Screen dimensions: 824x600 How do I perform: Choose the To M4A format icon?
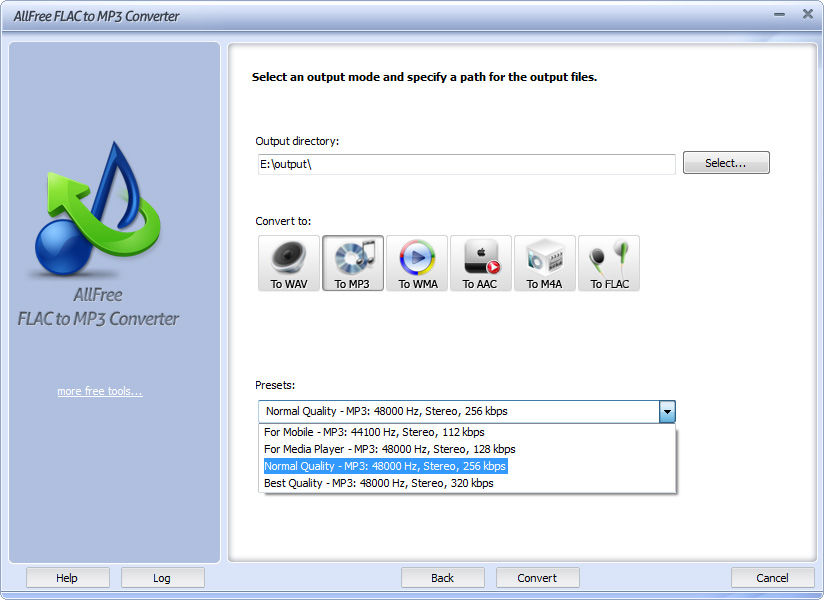tap(545, 263)
